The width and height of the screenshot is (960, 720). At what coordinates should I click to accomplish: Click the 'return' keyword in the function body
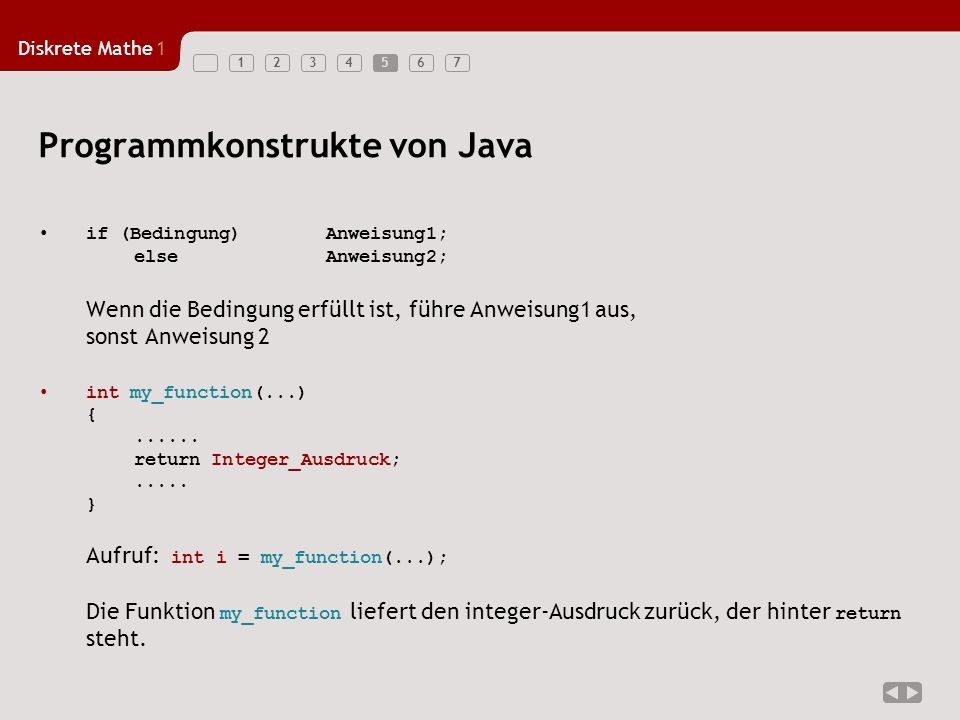(167, 460)
